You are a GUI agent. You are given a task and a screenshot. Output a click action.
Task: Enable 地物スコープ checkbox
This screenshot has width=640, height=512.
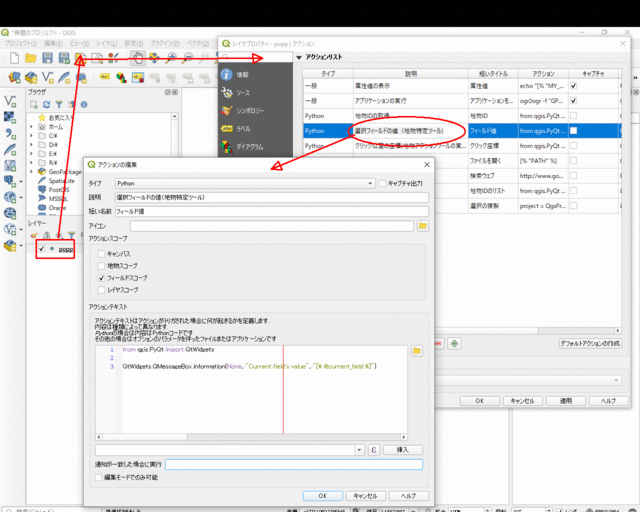[x=102, y=266]
